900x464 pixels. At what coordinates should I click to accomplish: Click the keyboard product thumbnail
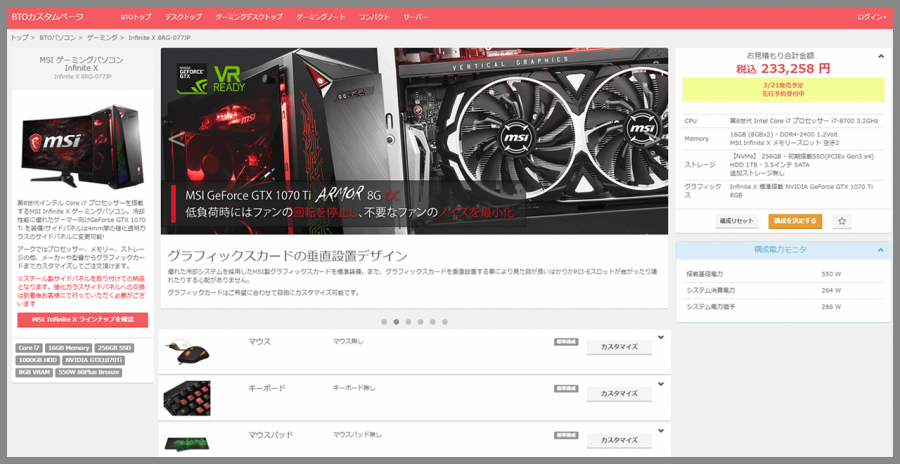[187, 398]
